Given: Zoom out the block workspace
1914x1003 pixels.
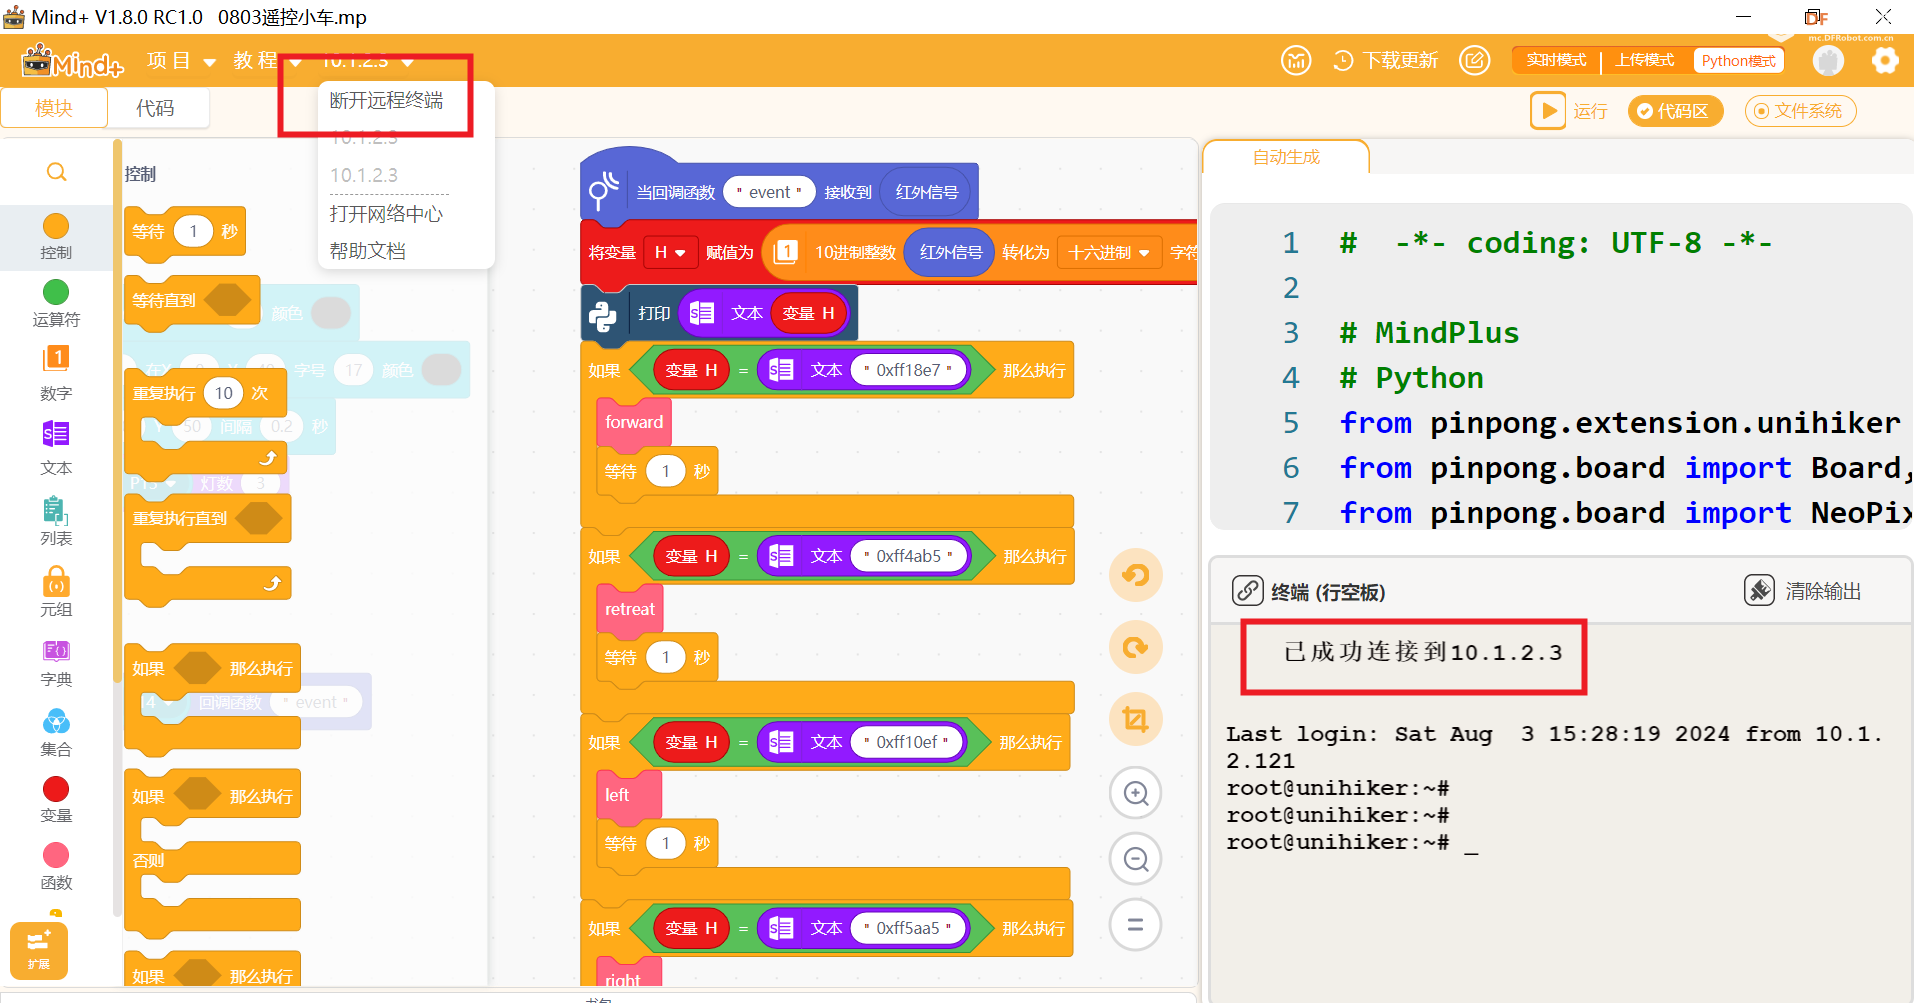Looking at the screenshot, I should point(1136,859).
